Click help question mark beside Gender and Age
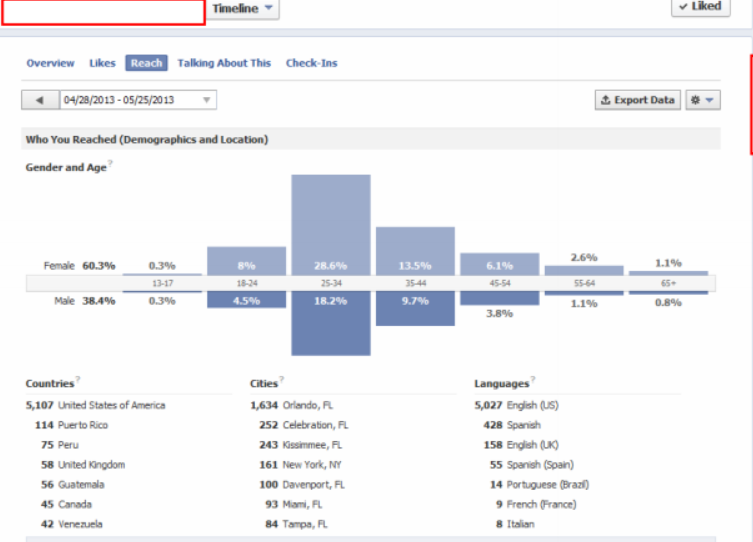753x542 pixels. 110,164
